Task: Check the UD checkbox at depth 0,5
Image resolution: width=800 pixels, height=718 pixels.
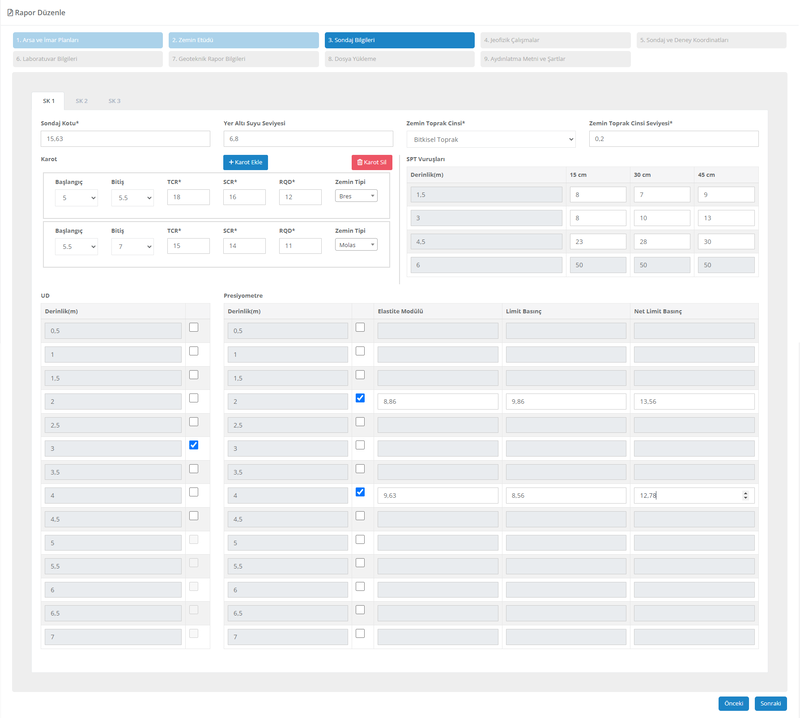Action: pyautogui.click(x=194, y=328)
